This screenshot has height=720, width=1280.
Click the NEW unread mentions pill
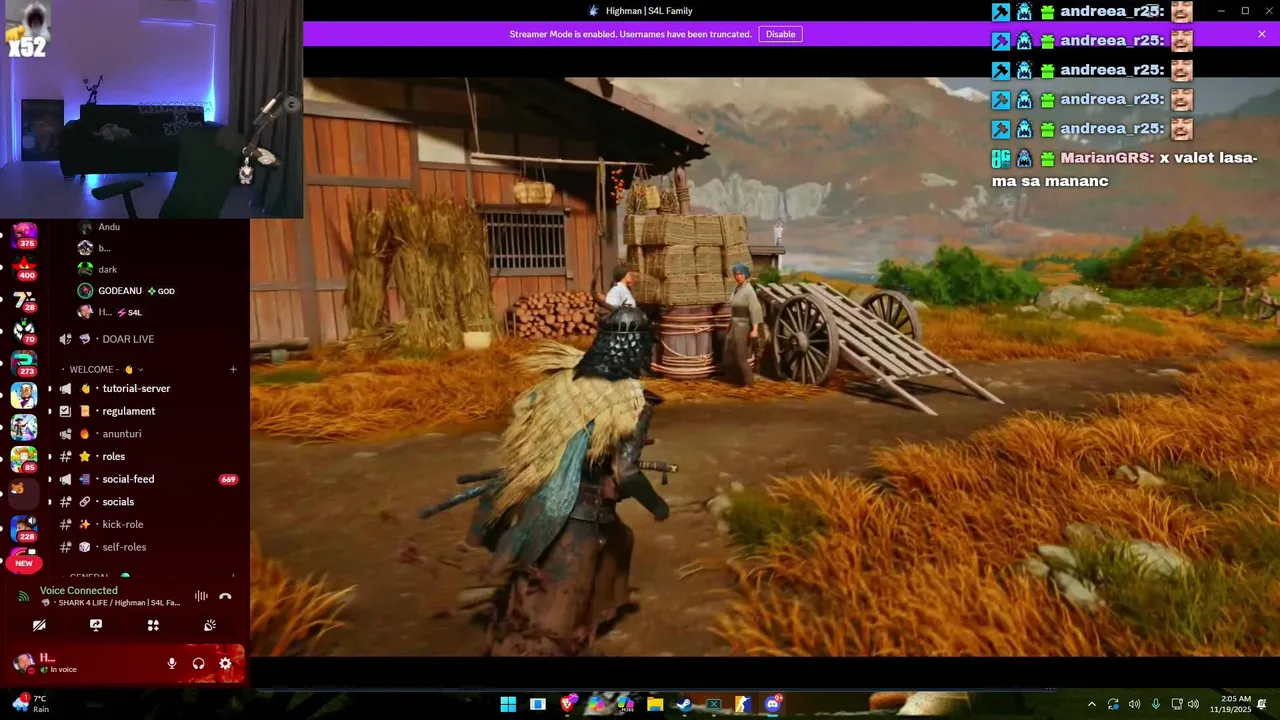(x=24, y=563)
